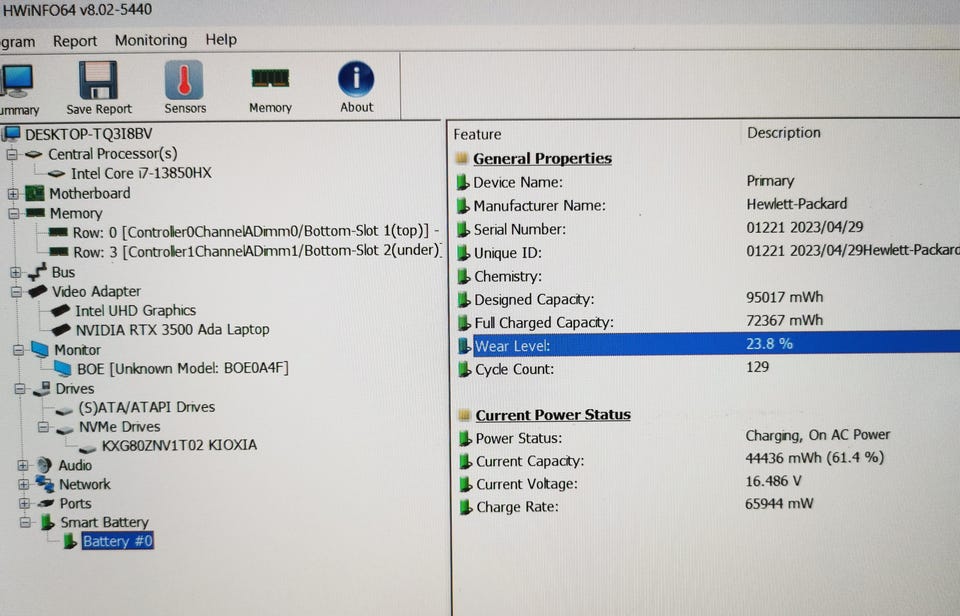Select (S)ATA/ATAPI Drives entry
The width and height of the screenshot is (960, 616).
pos(146,407)
